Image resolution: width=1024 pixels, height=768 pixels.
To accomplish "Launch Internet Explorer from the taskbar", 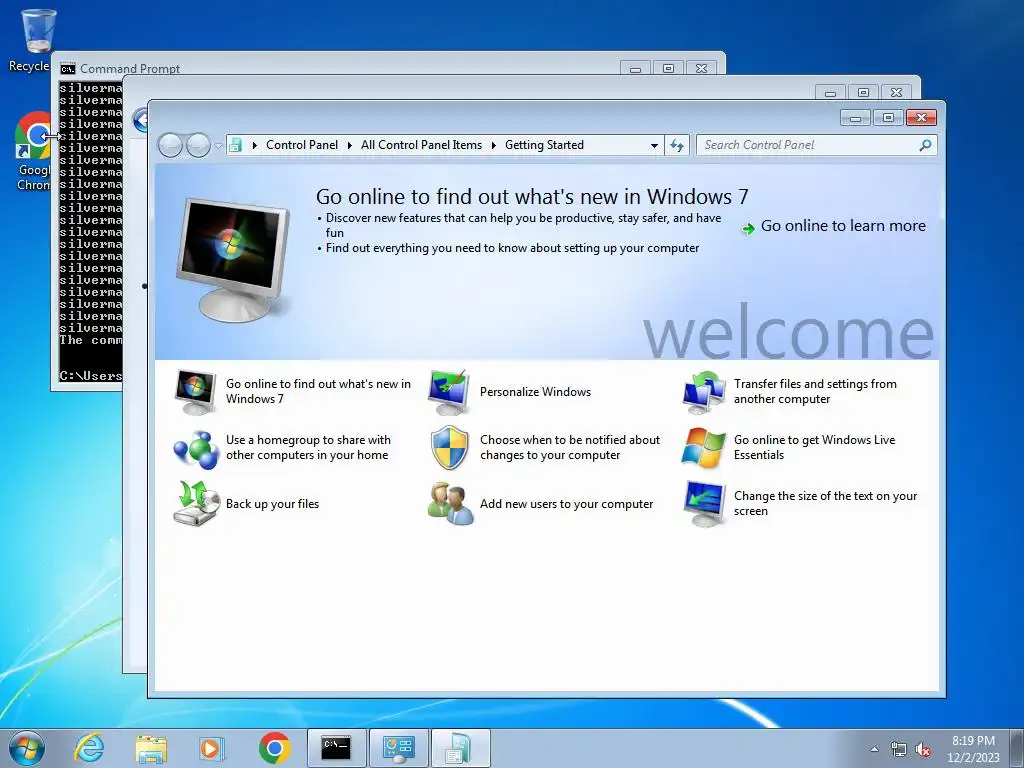I will click(x=88, y=748).
